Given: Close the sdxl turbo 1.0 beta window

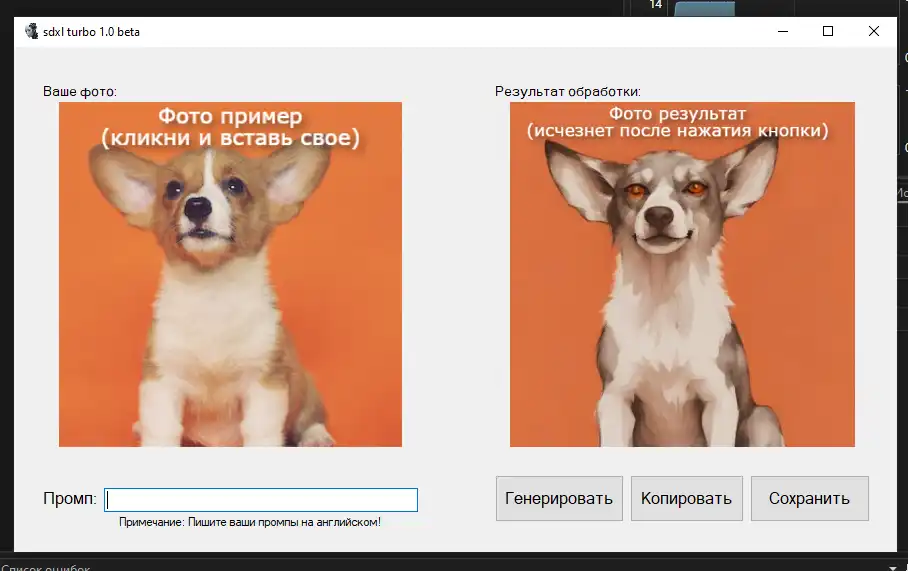Looking at the screenshot, I should (874, 31).
